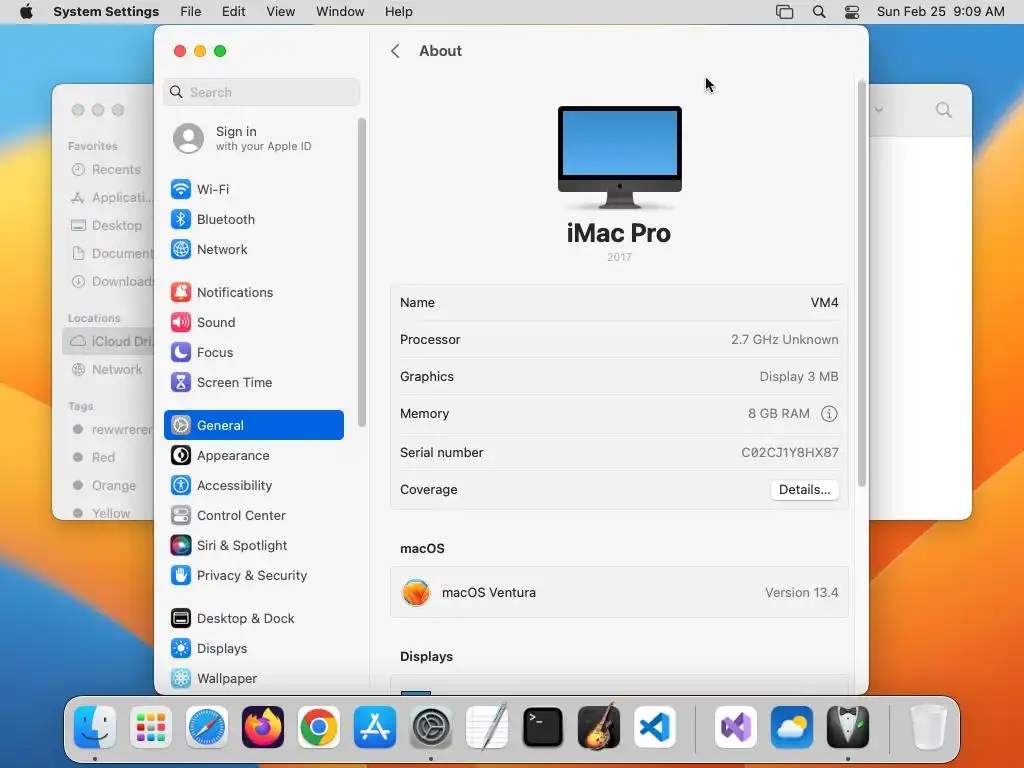Open Wi-Fi settings in sidebar

pos(253,189)
